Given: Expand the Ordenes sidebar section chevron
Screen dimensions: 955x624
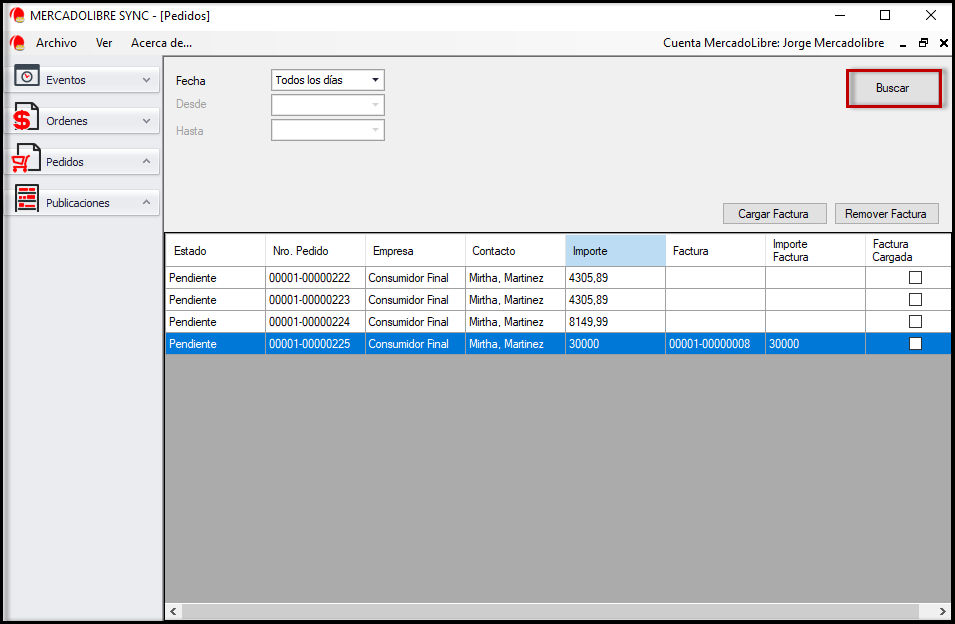Looking at the screenshot, I should pyautogui.click(x=146, y=121).
